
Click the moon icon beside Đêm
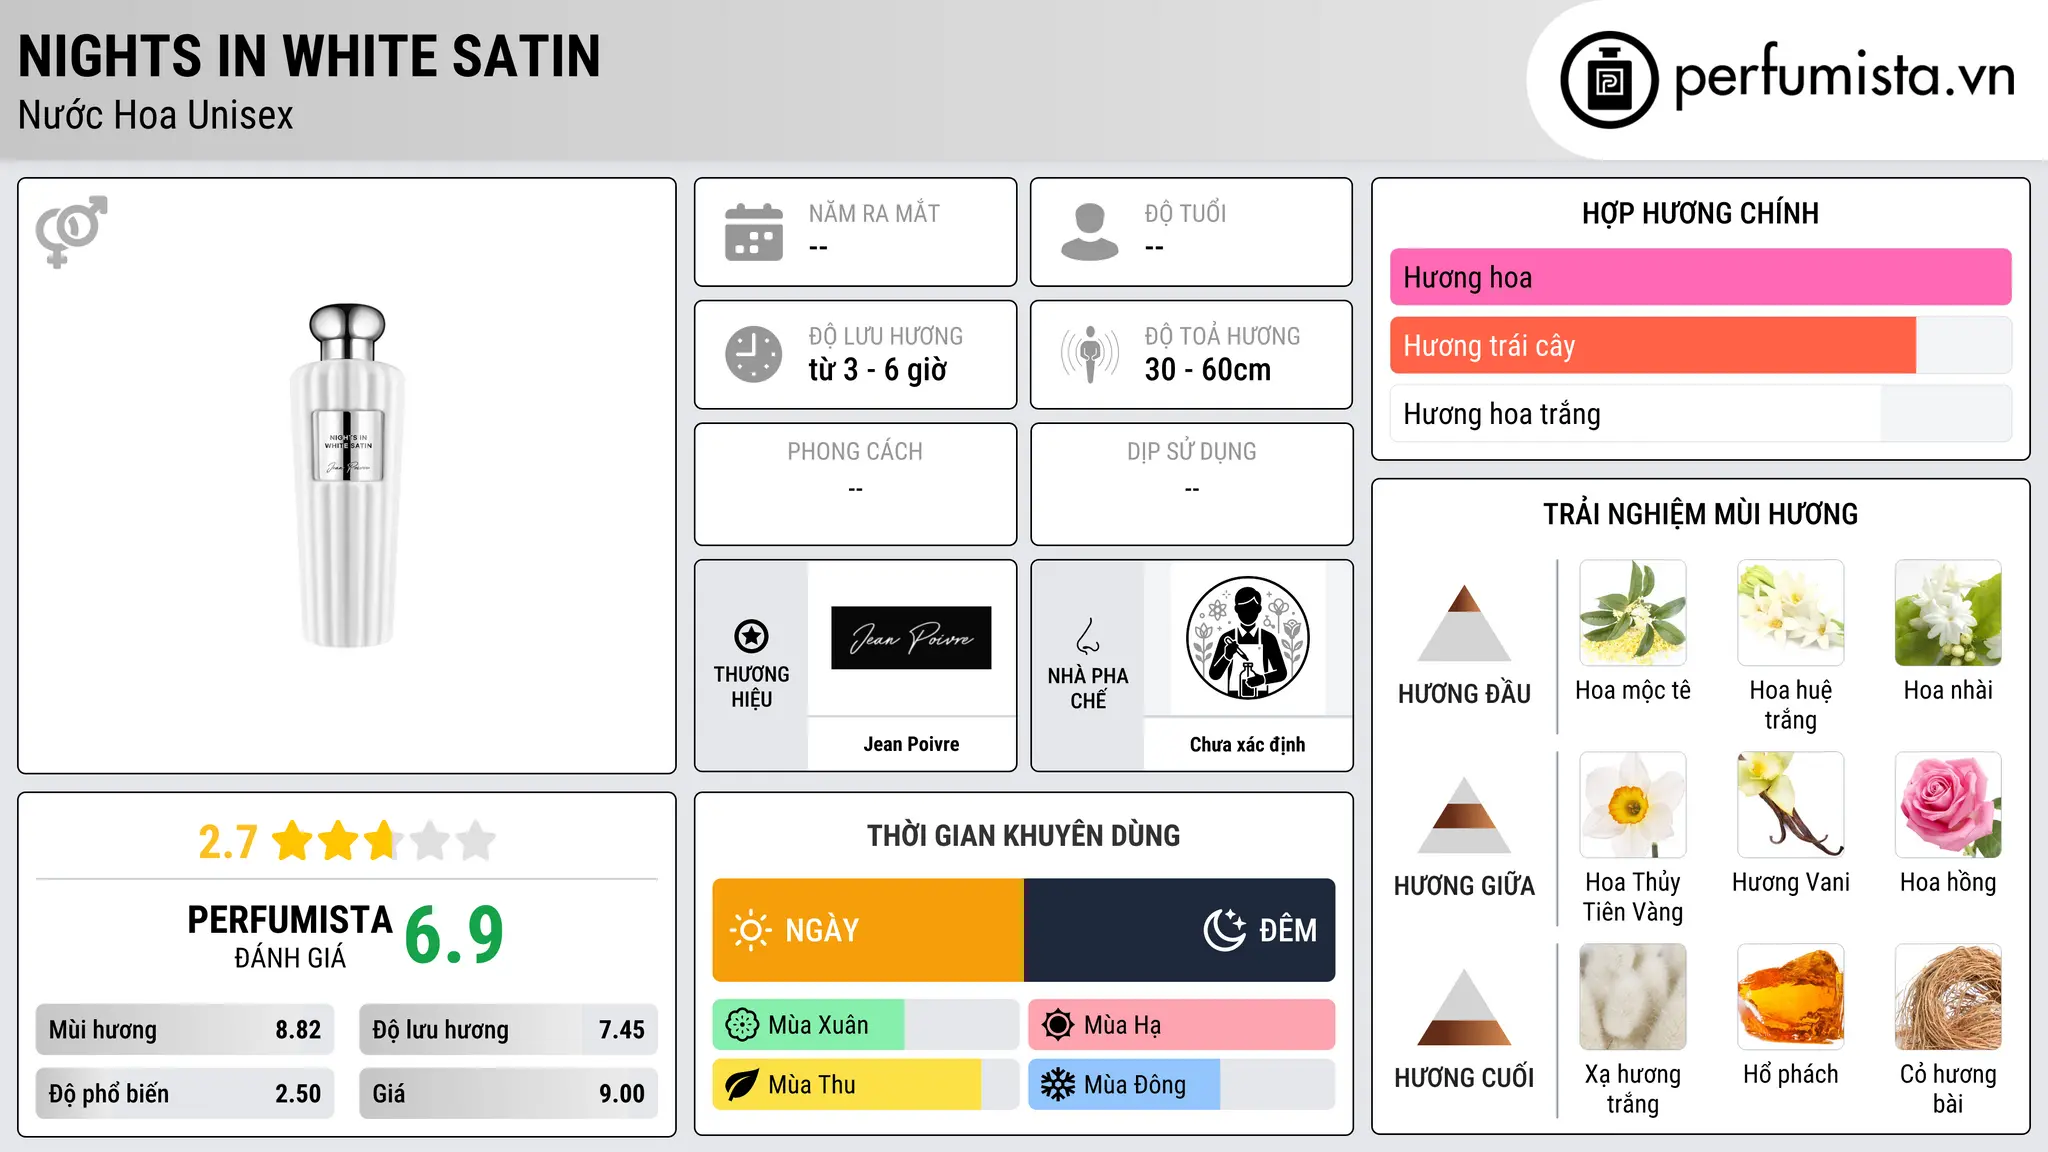pyautogui.click(x=1225, y=930)
